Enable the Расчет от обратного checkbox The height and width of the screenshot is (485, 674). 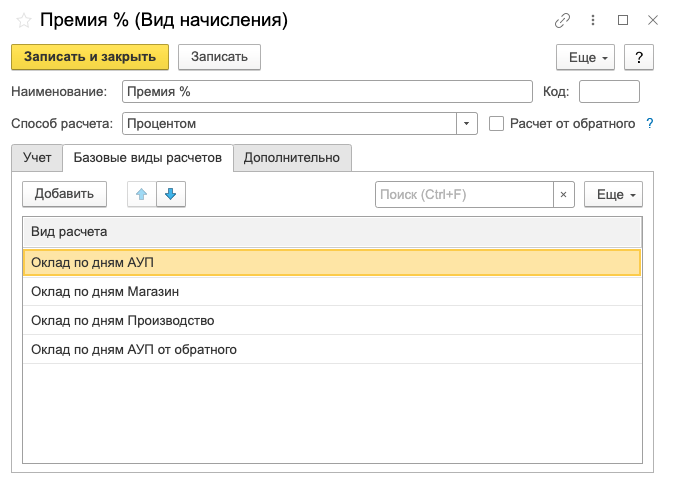tap(496, 124)
